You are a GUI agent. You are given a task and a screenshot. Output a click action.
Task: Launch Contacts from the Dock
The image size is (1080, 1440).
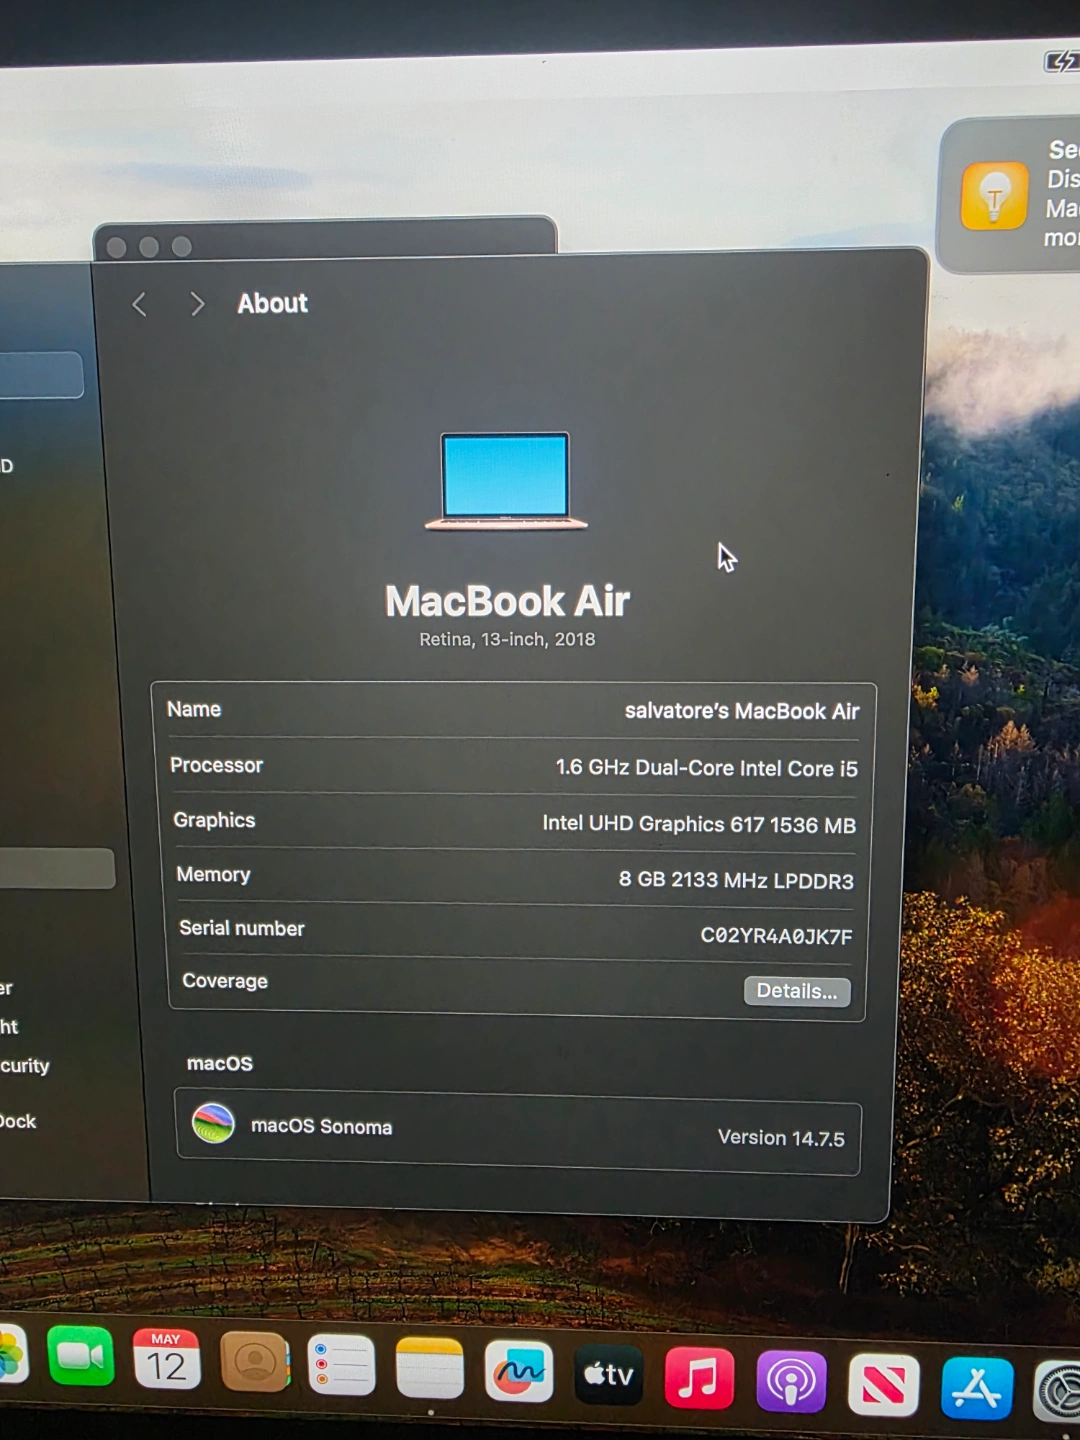(x=254, y=1362)
